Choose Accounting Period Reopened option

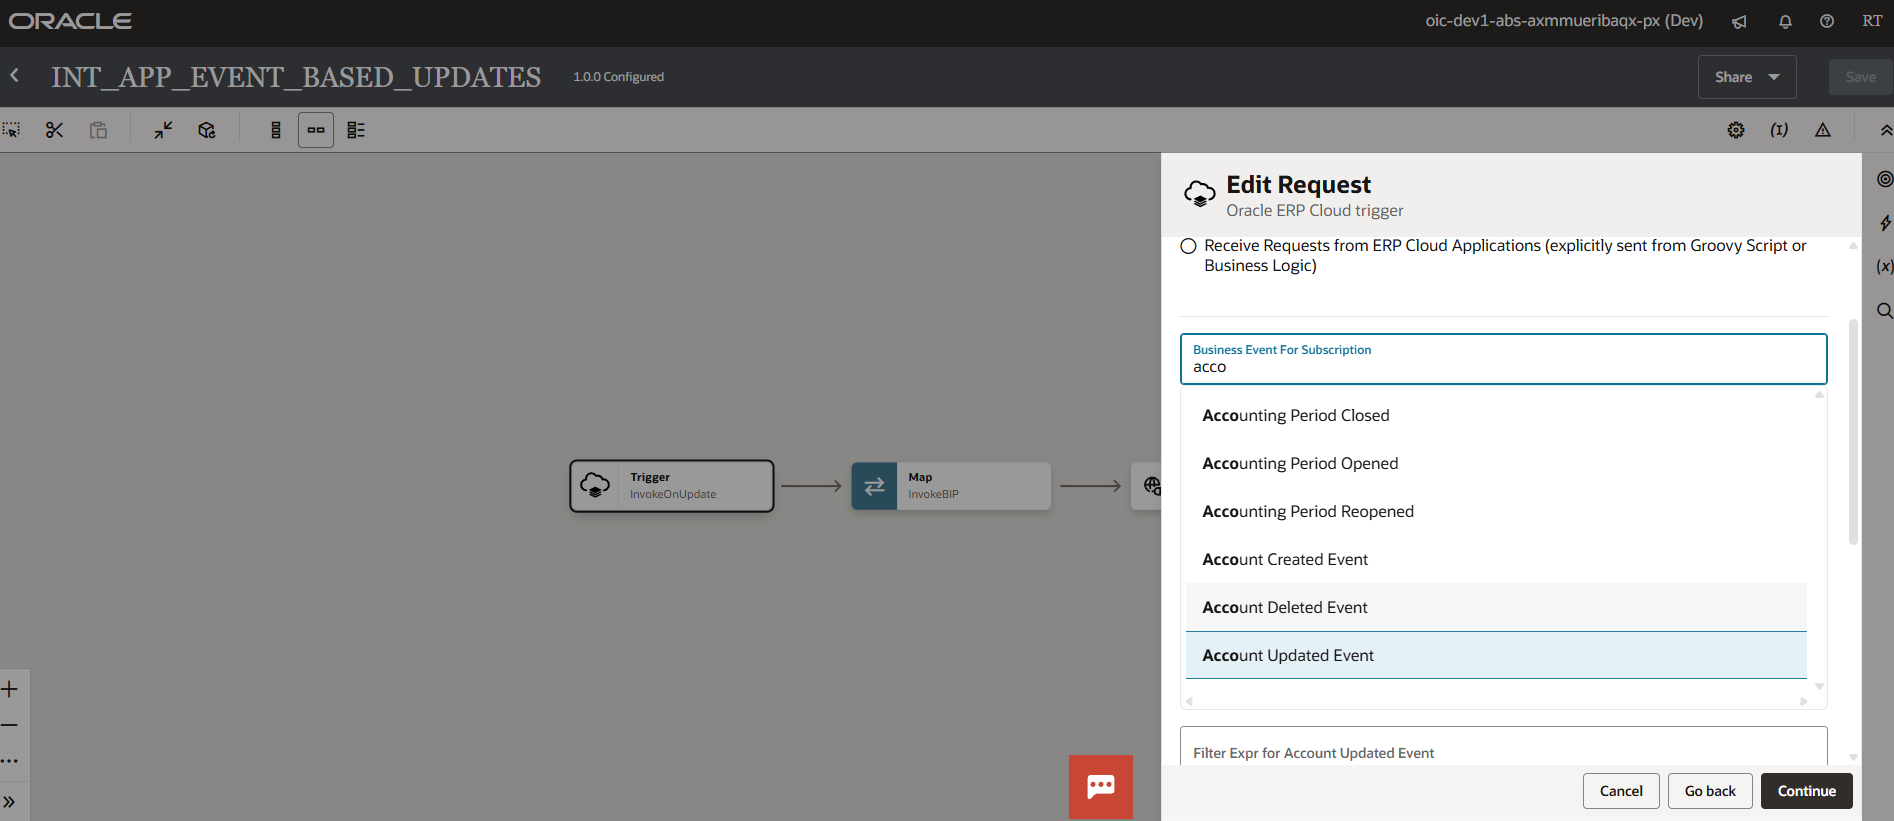(x=1496, y=511)
